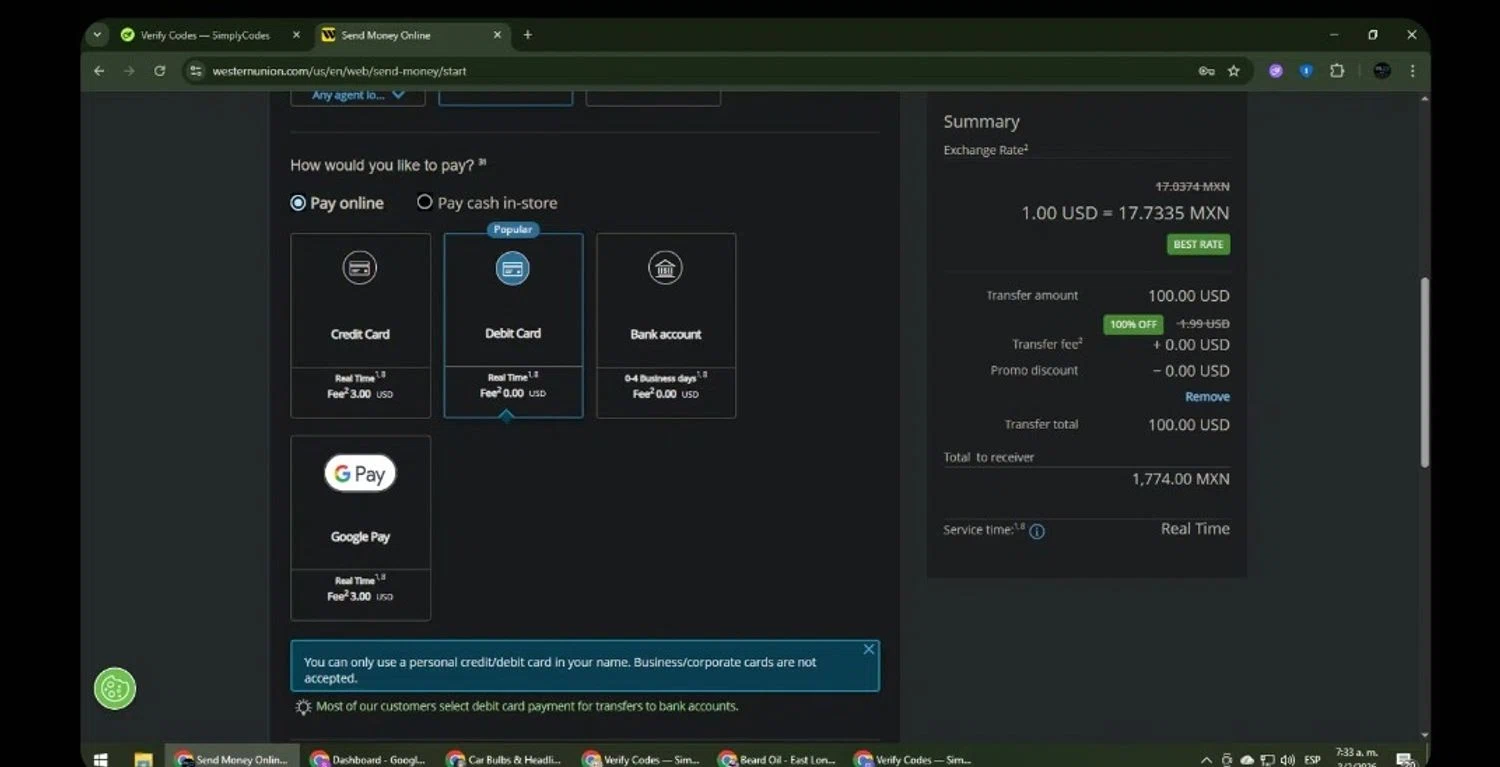The height and width of the screenshot is (767, 1500).
Task: Switch to the Verify Codes — SimplyCodes tab
Action: pos(207,35)
